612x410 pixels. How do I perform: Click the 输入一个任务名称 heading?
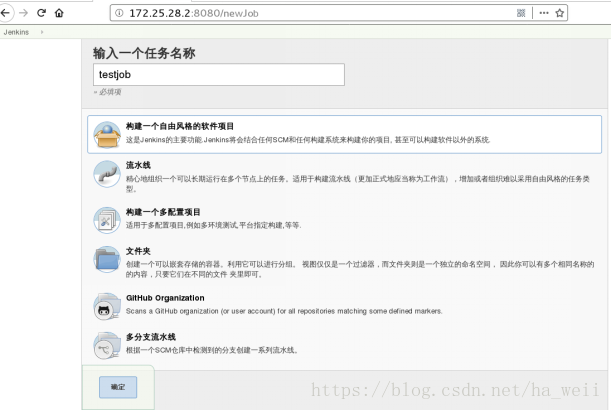tap(144, 53)
